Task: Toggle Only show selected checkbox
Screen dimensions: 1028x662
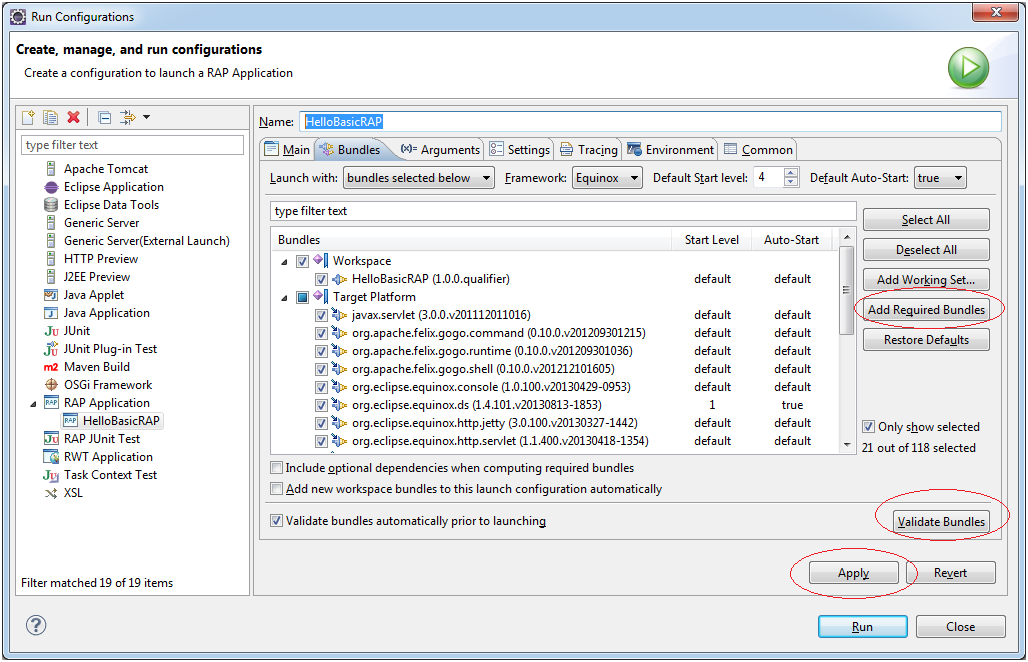Action: click(869, 427)
